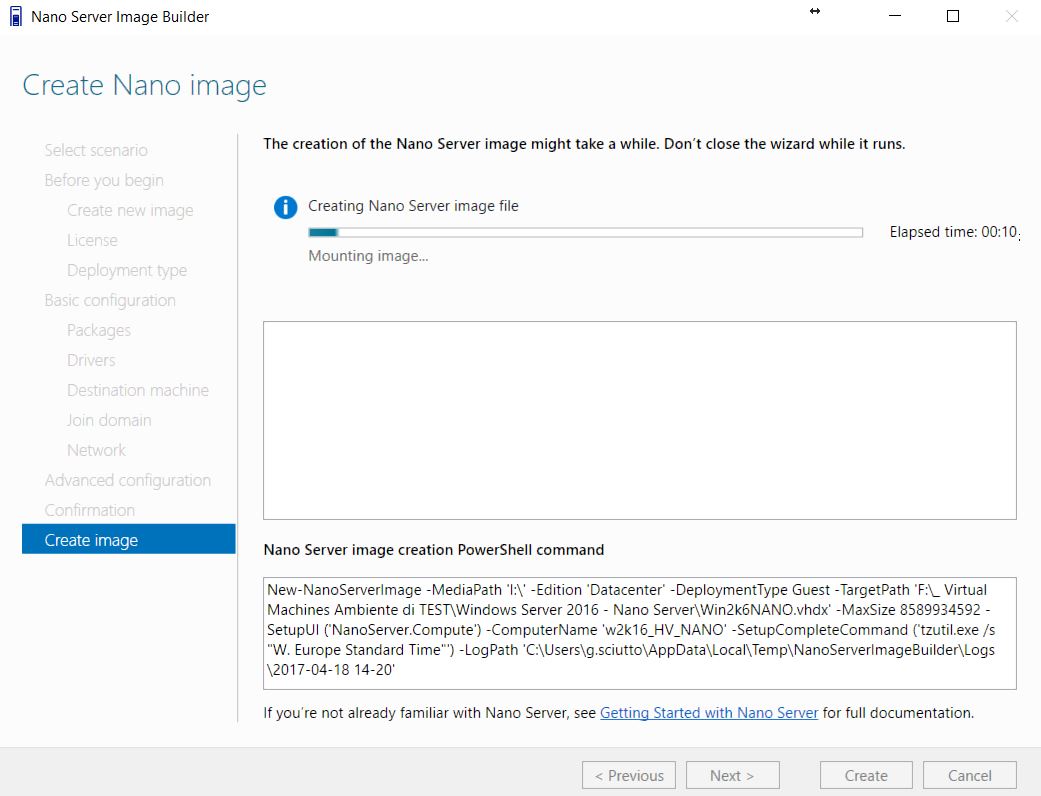Click the PowerShell command text box
Image resolution: width=1041 pixels, height=796 pixels.
point(639,633)
